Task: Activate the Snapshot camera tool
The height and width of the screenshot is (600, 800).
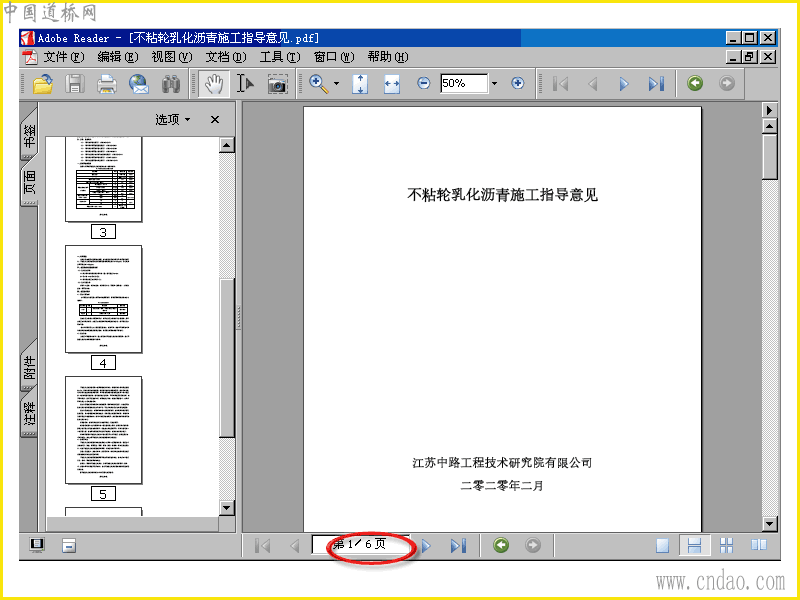Action: pos(278,83)
